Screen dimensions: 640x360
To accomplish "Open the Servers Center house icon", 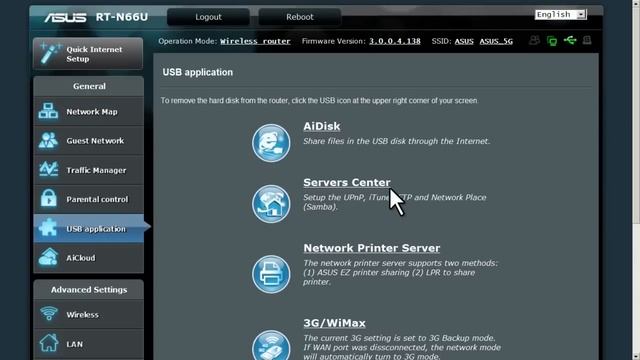I will [x=271, y=204].
